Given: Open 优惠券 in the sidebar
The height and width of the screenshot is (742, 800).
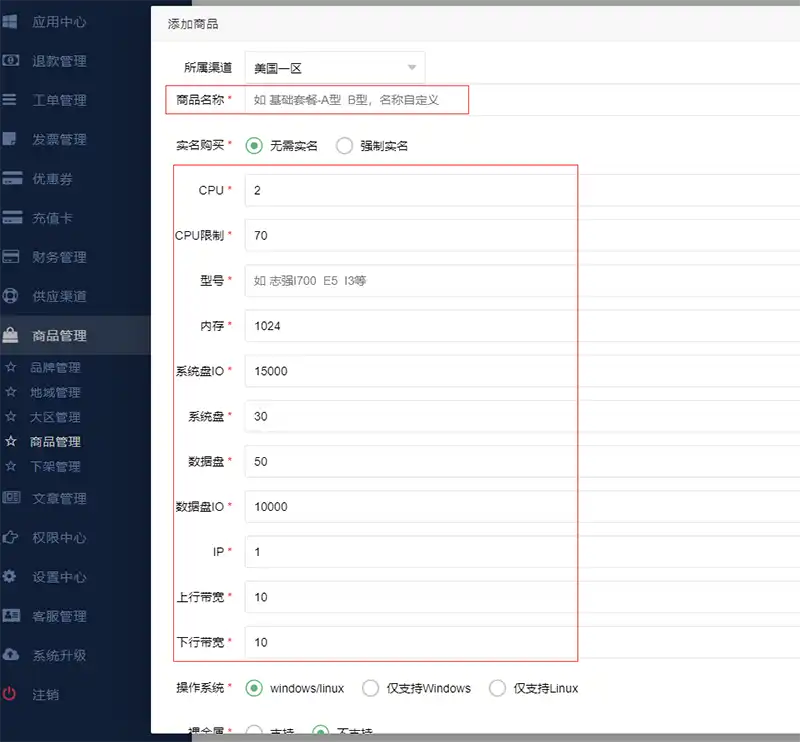Looking at the screenshot, I should click(53, 179).
